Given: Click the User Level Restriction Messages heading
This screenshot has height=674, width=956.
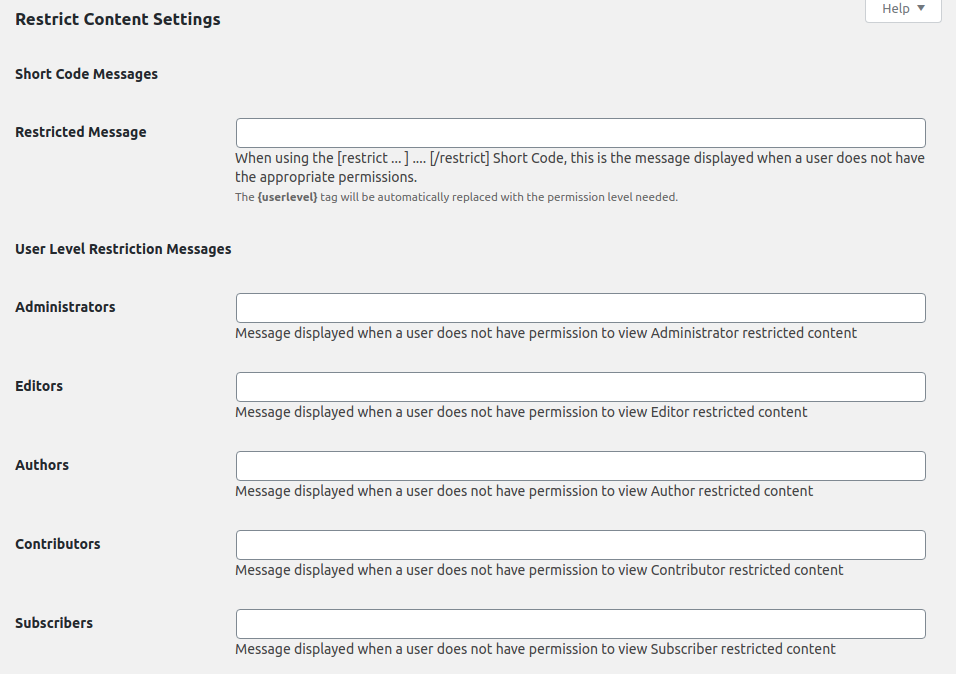Looking at the screenshot, I should coord(122,248).
